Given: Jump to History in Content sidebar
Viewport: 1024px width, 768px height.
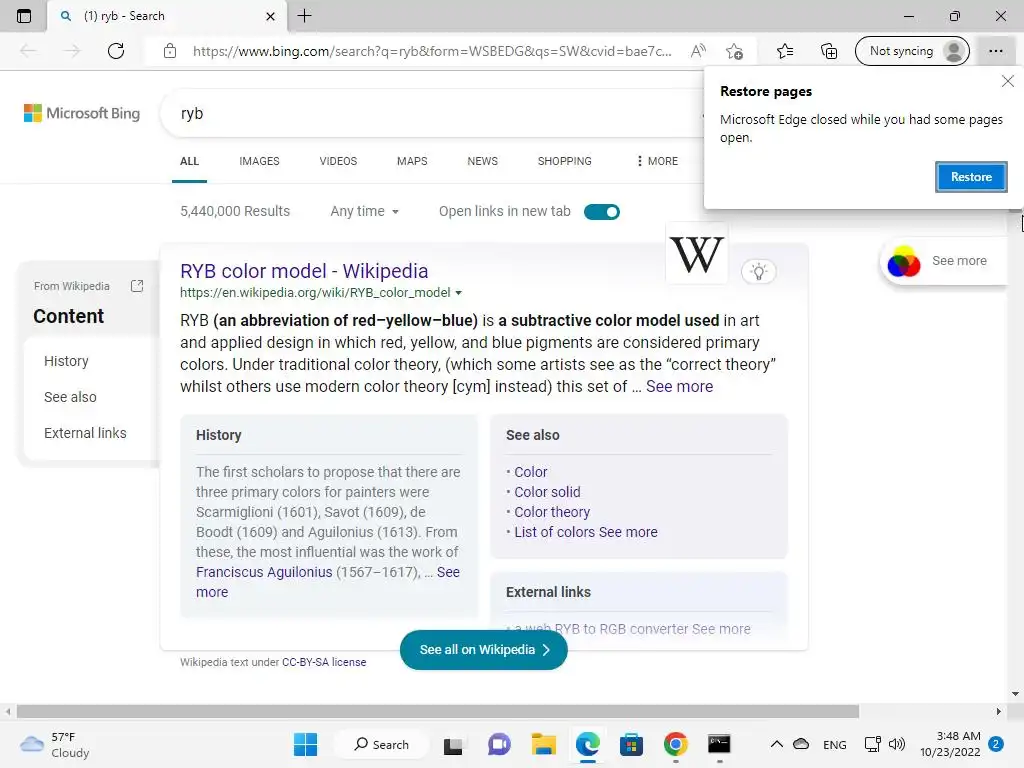Looking at the screenshot, I should pyautogui.click(x=66, y=361).
